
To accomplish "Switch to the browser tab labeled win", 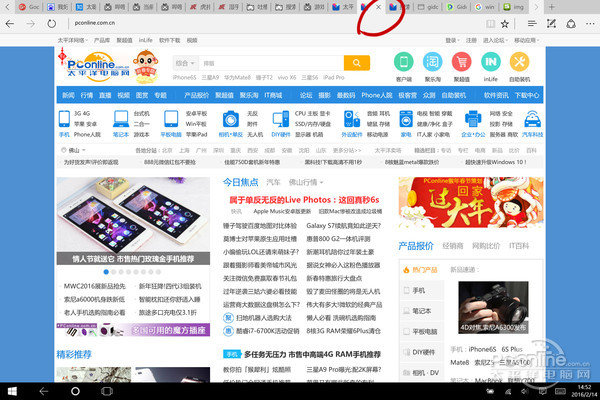I will 486,7.
